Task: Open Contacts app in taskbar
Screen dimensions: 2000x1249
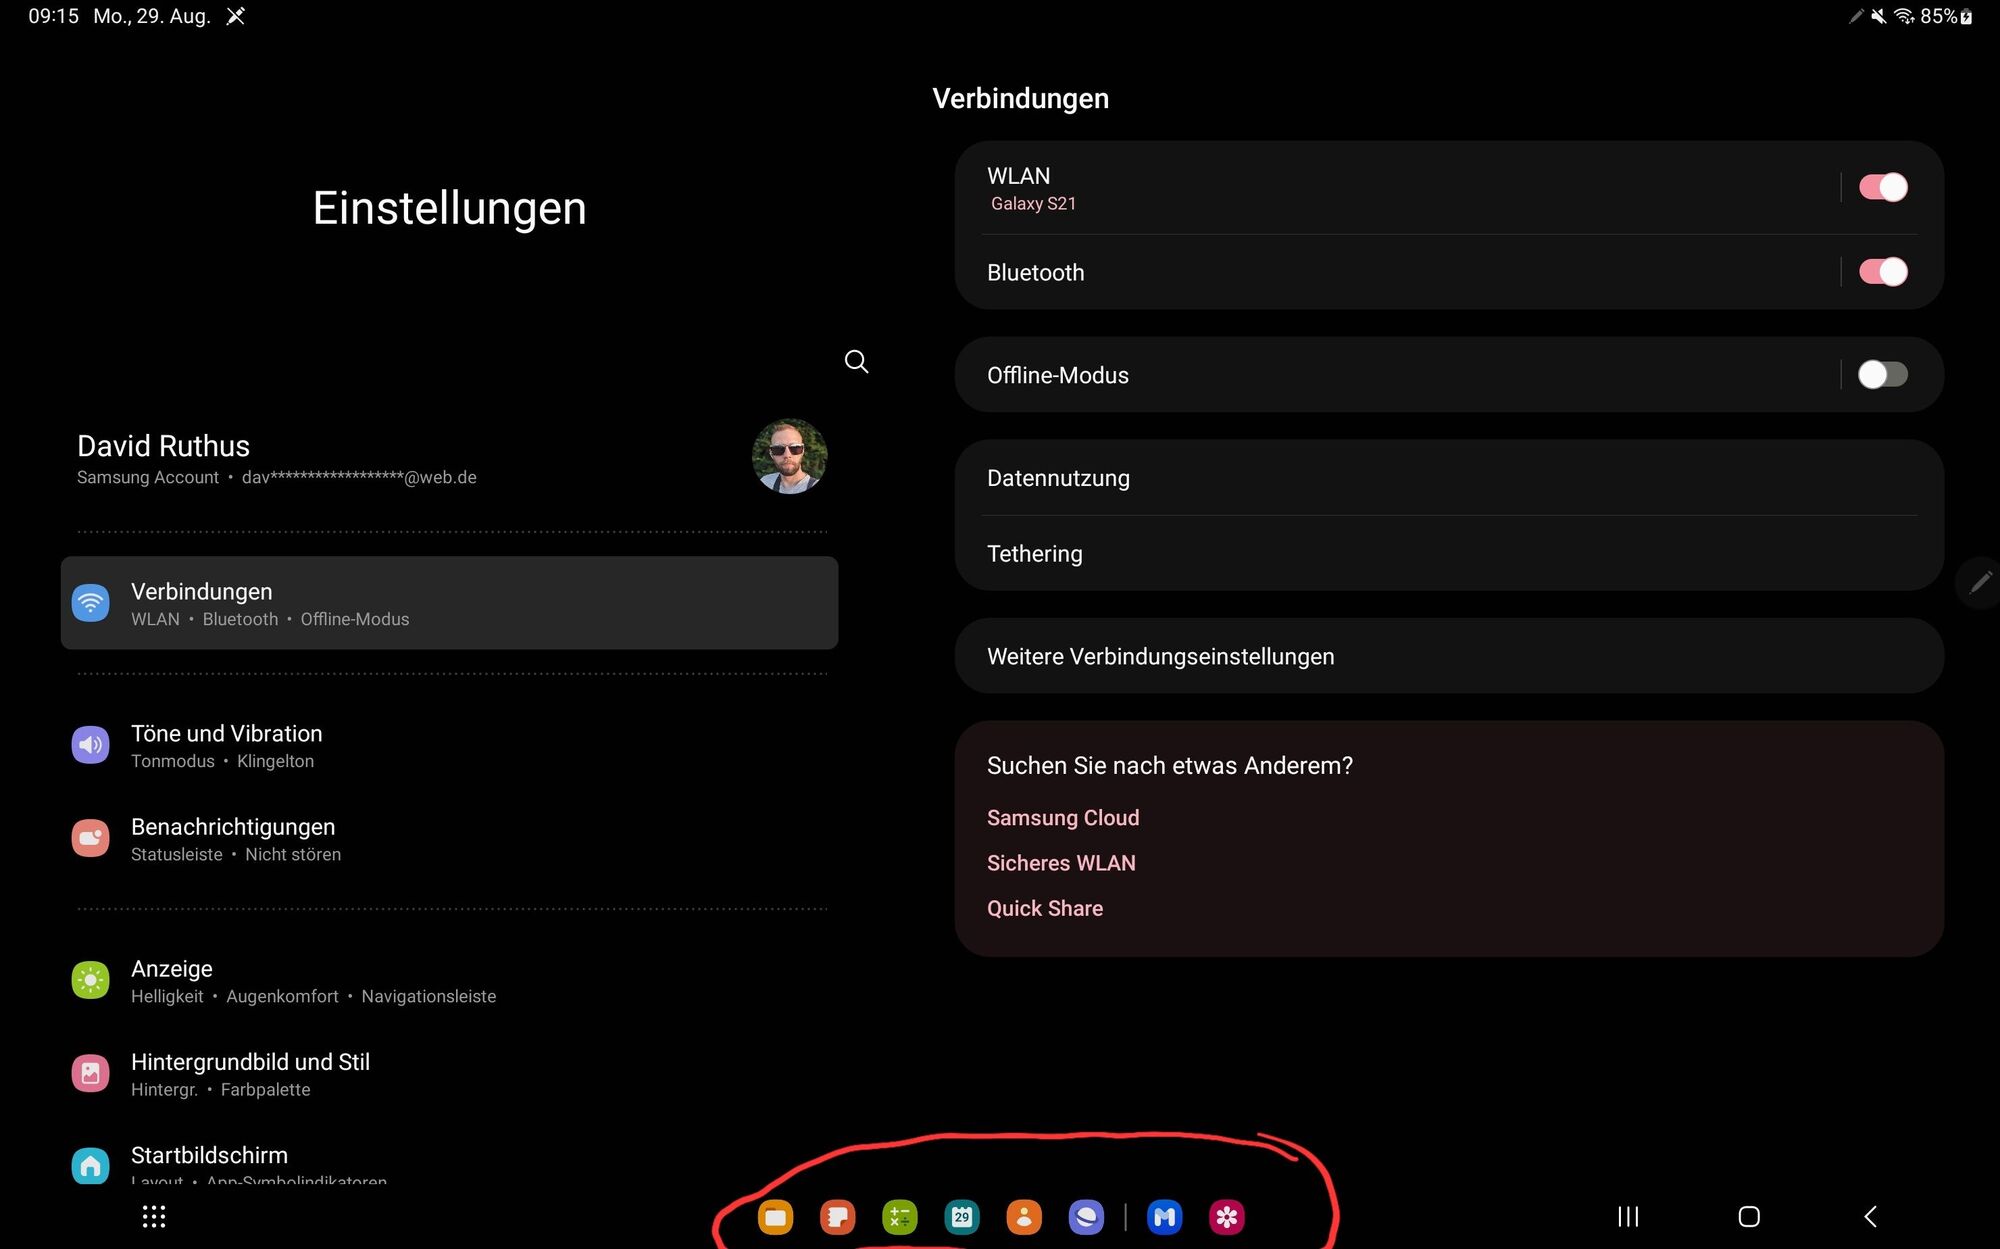Action: 1023,1217
